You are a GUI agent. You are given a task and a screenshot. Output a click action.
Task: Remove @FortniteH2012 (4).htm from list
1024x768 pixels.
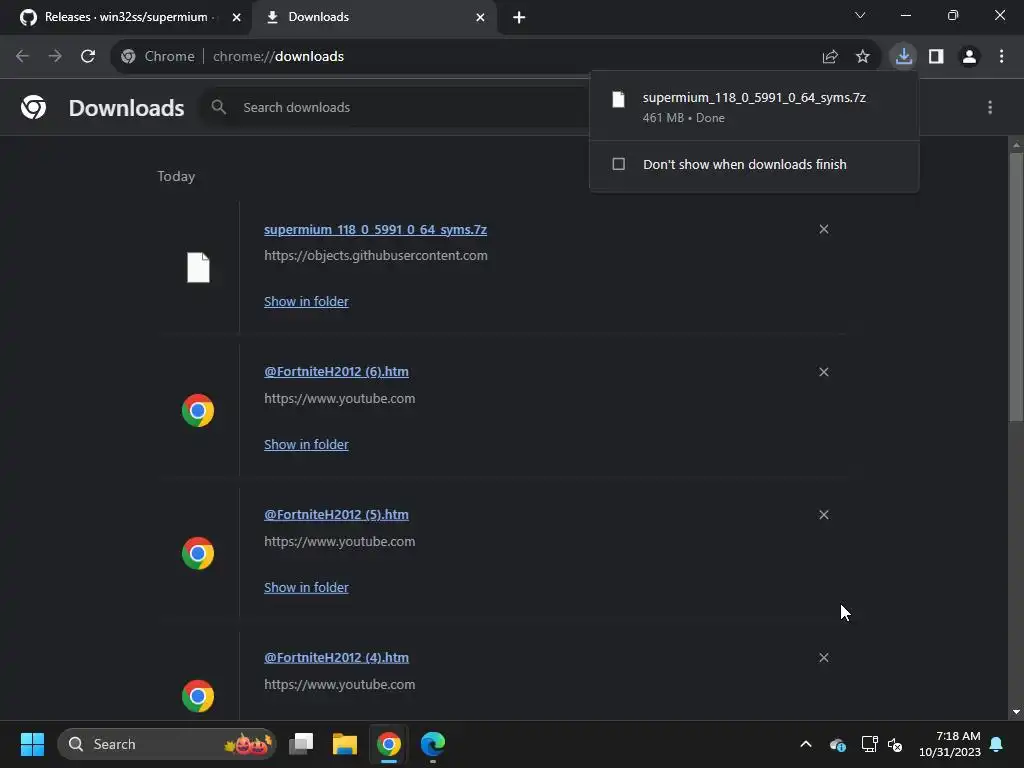pyautogui.click(x=824, y=658)
